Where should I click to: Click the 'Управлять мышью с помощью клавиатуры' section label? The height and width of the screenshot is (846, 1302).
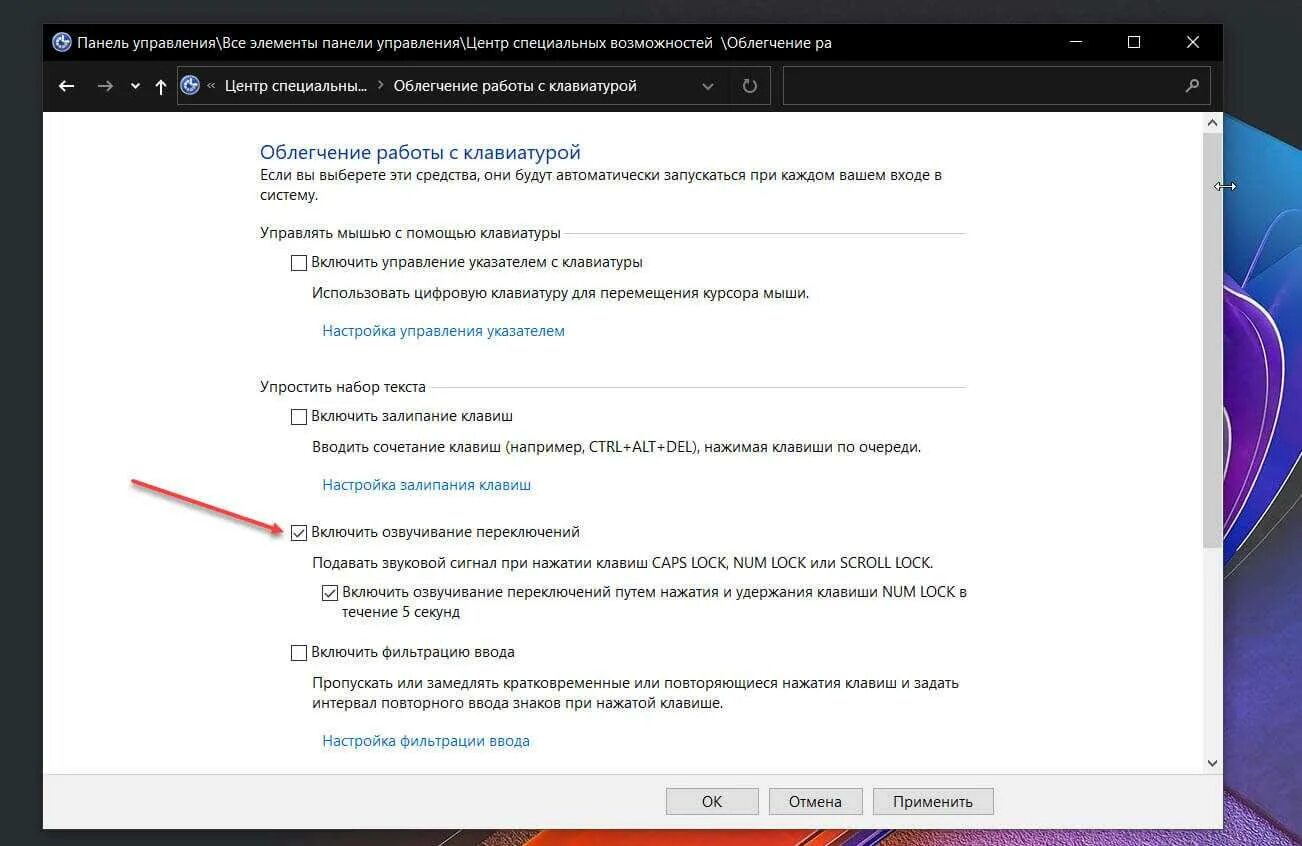coord(410,233)
